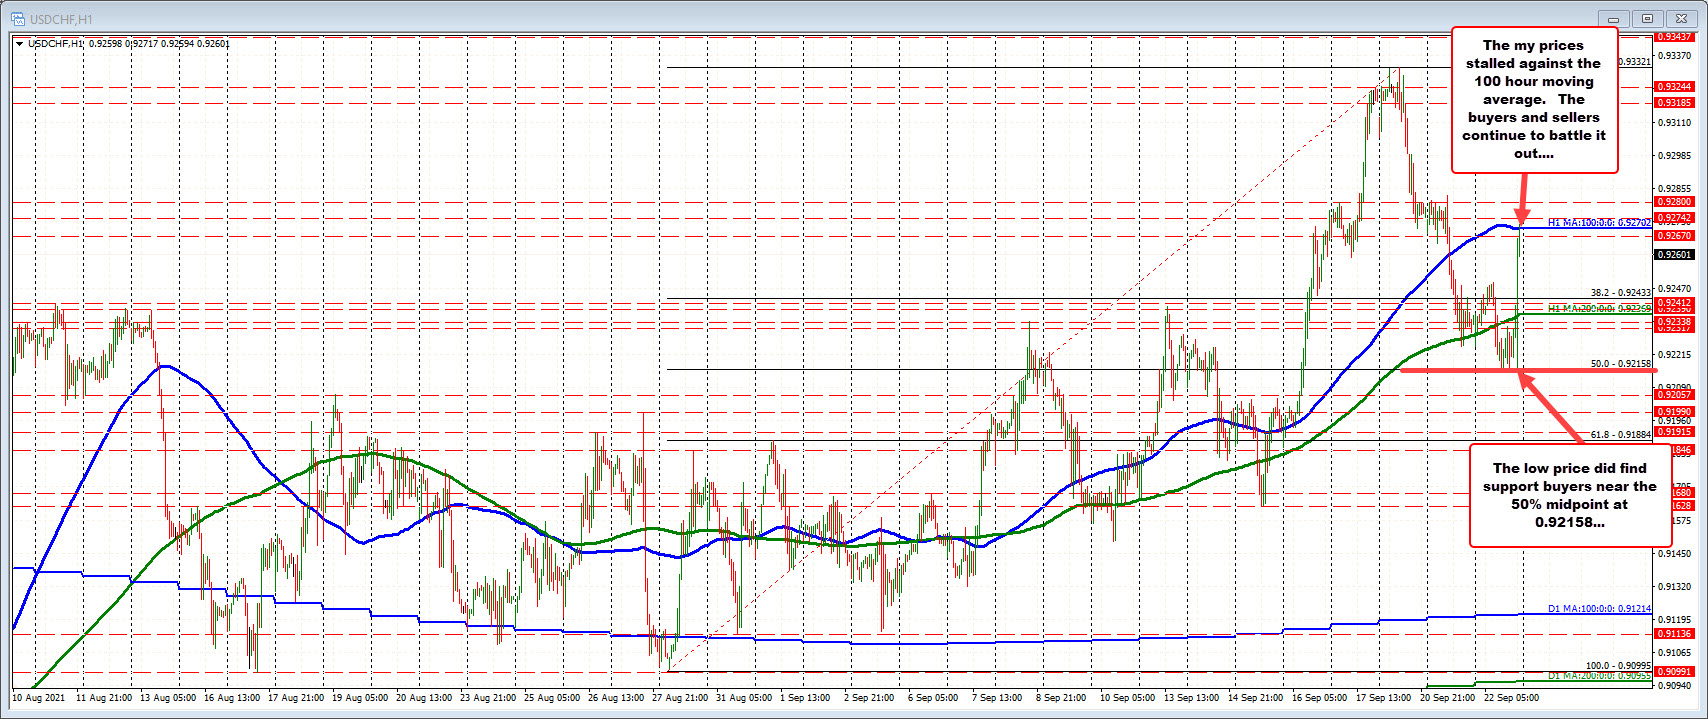1708x719 pixels.
Task: Select the red price level label 0.93244
Action: coord(1675,87)
